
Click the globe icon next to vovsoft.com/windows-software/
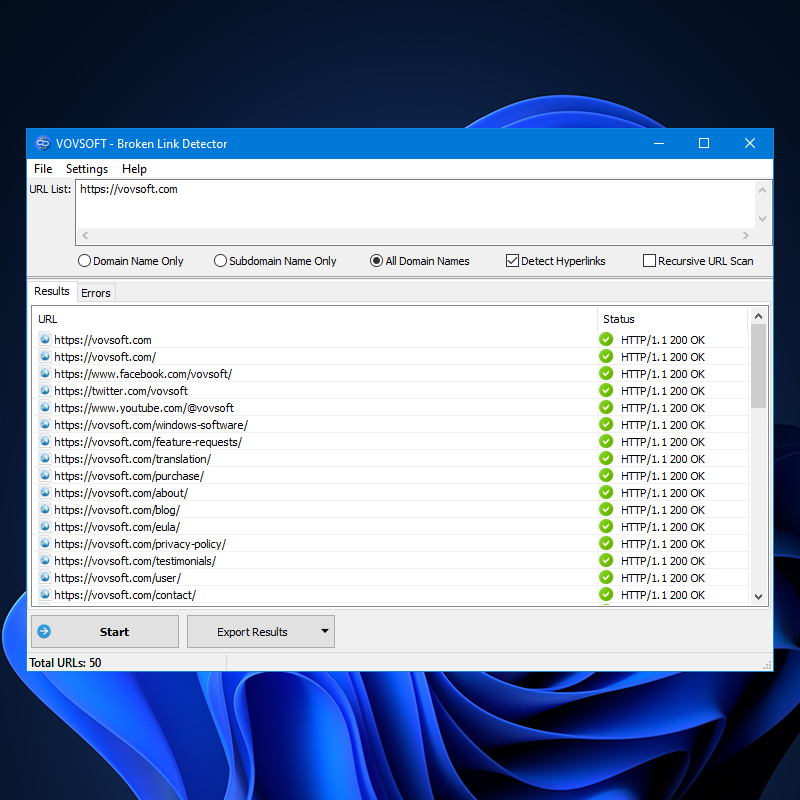[x=45, y=424]
